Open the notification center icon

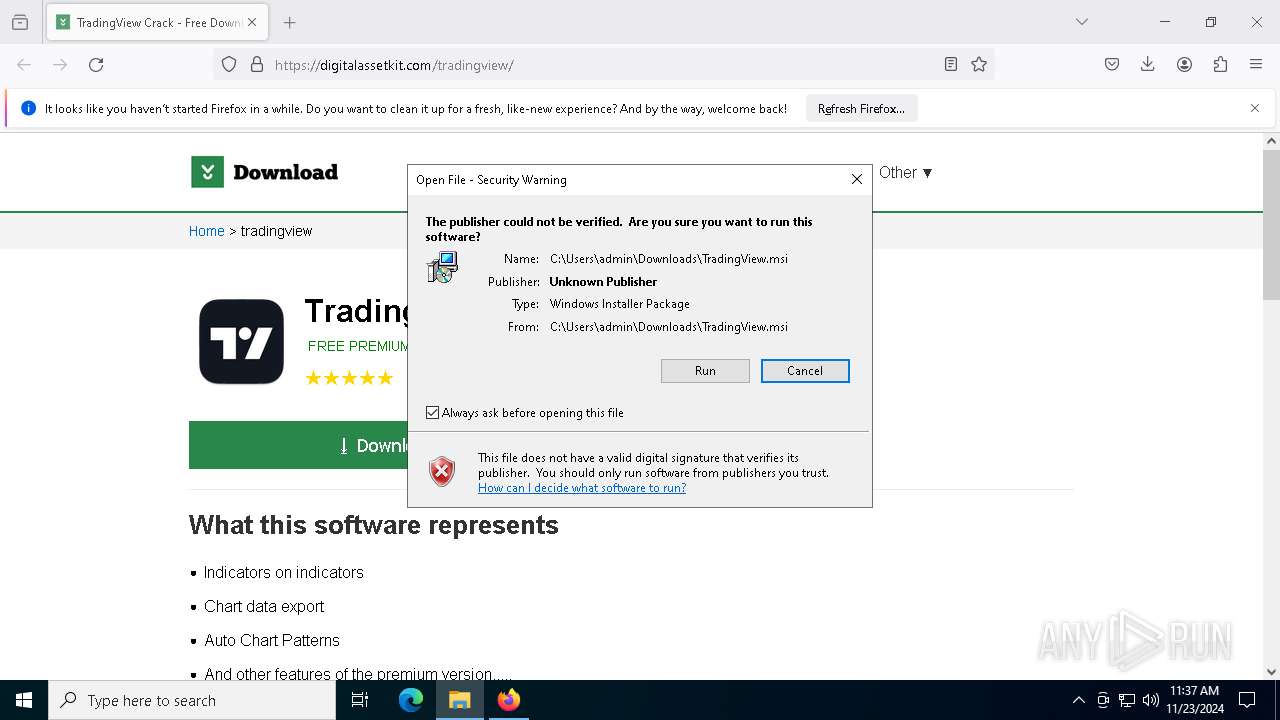tap(1247, 700)
